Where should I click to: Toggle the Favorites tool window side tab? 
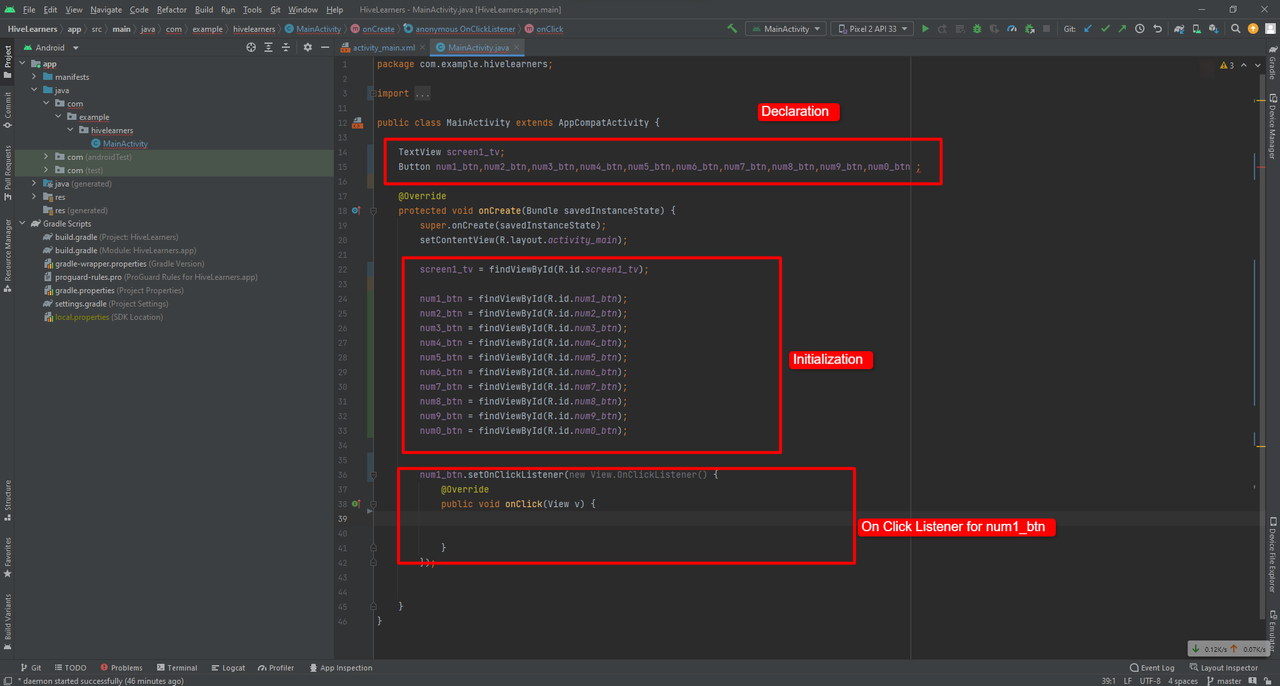7,558
